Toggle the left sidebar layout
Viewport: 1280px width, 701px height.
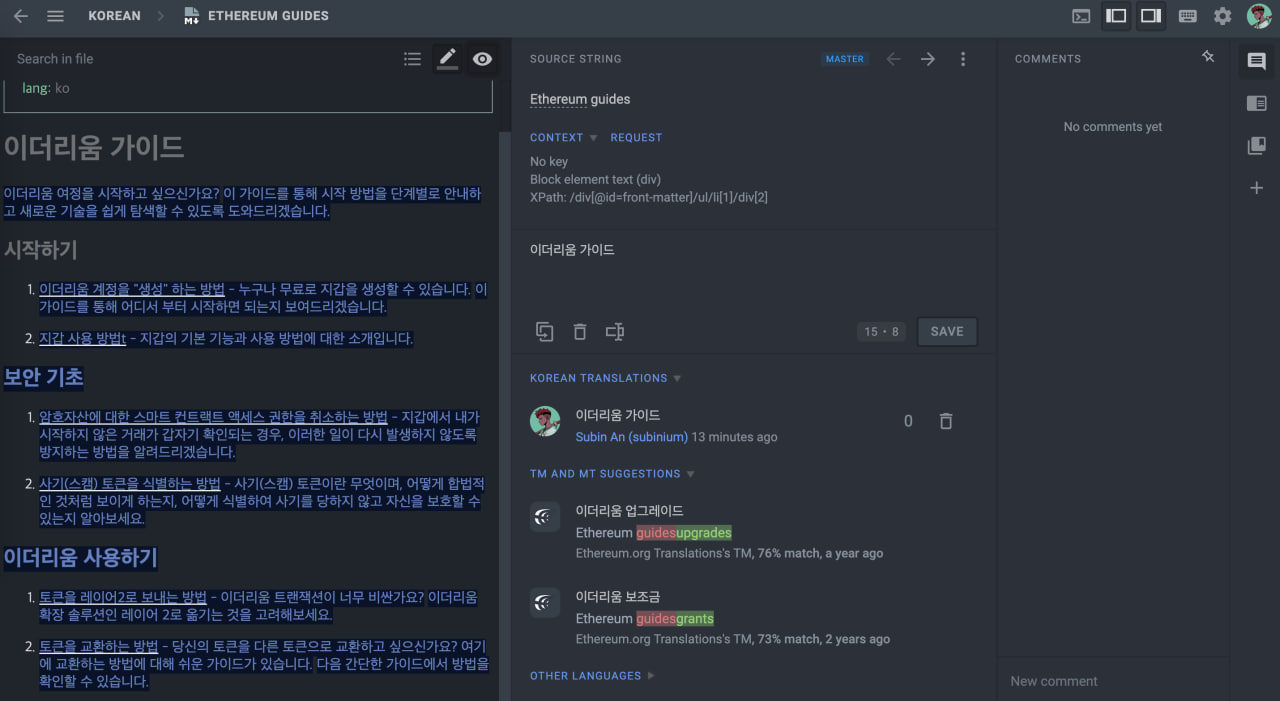[x=1116, y=16]
